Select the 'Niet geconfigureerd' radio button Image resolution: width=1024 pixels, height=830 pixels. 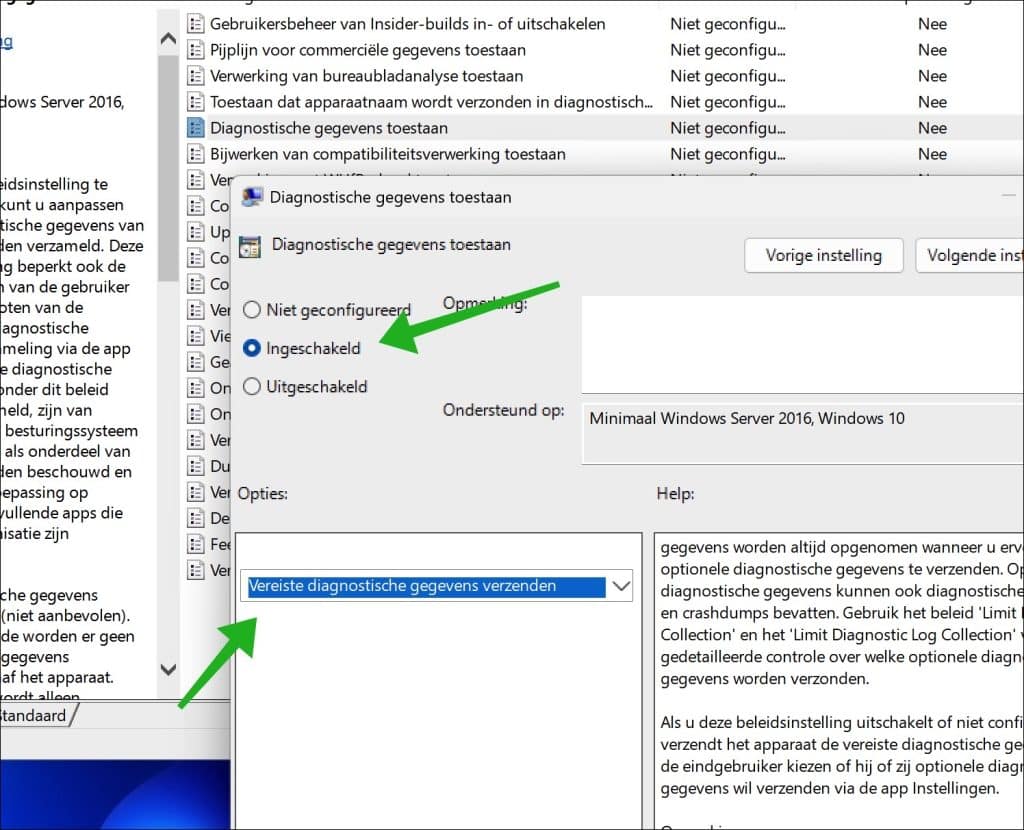pyautogui.click(x=254, y=310)
